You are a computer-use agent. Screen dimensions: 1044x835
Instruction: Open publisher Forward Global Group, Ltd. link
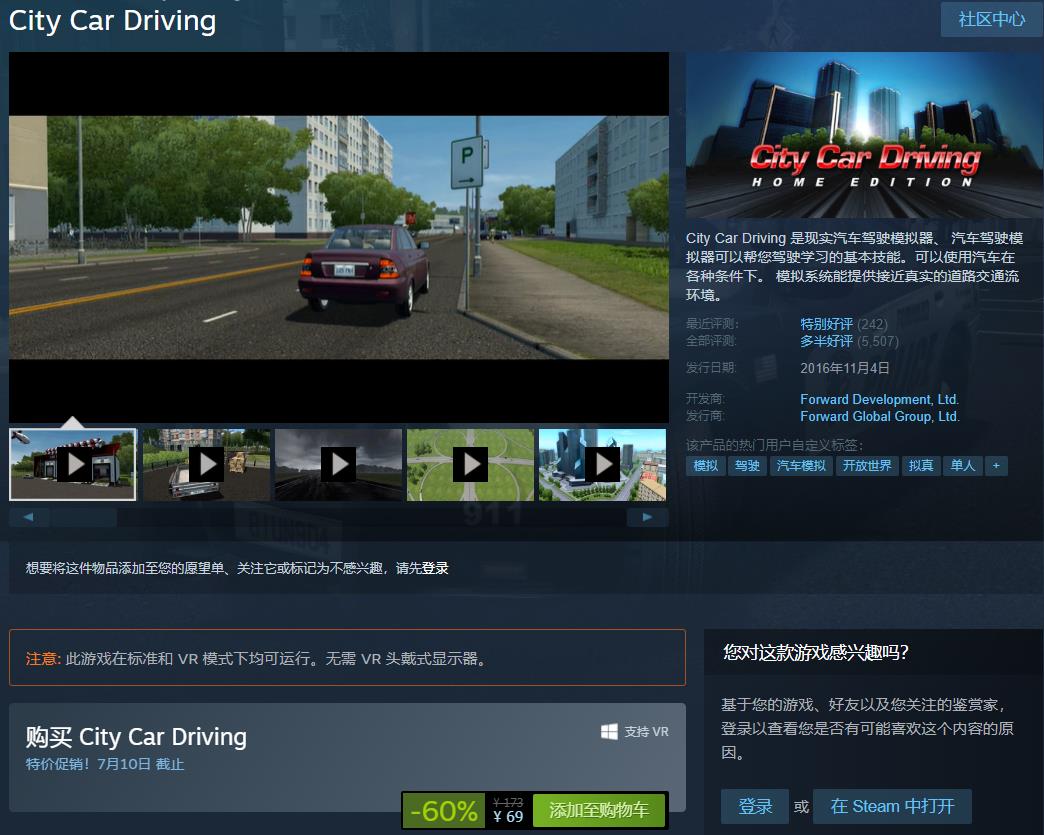click(x=880, y=416)
